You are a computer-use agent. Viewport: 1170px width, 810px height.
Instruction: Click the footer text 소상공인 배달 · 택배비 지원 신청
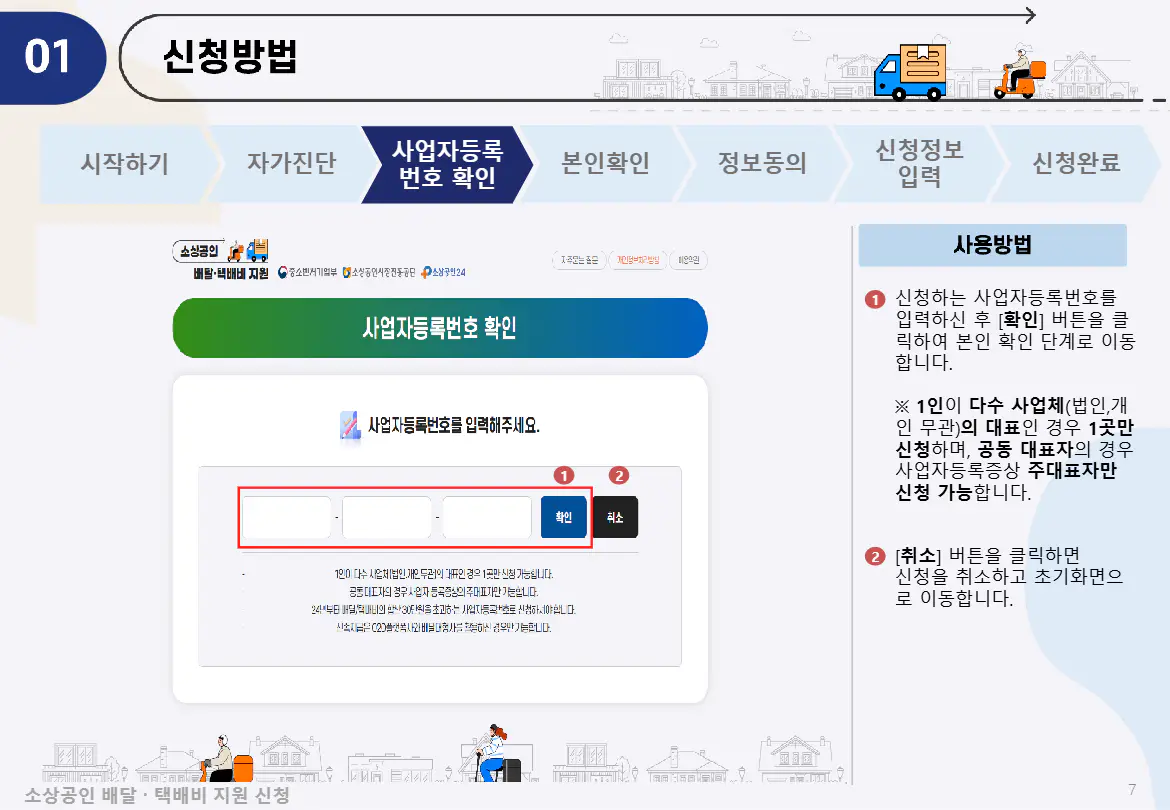[x=157, y=795]
